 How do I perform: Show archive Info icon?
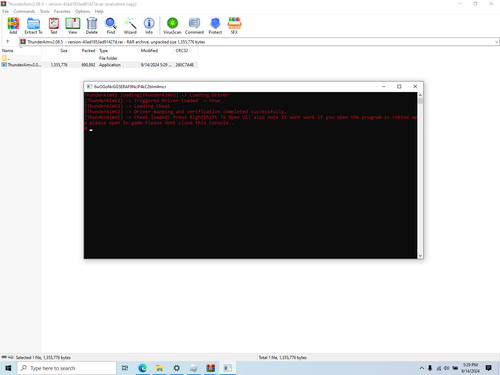pos(149,26)
